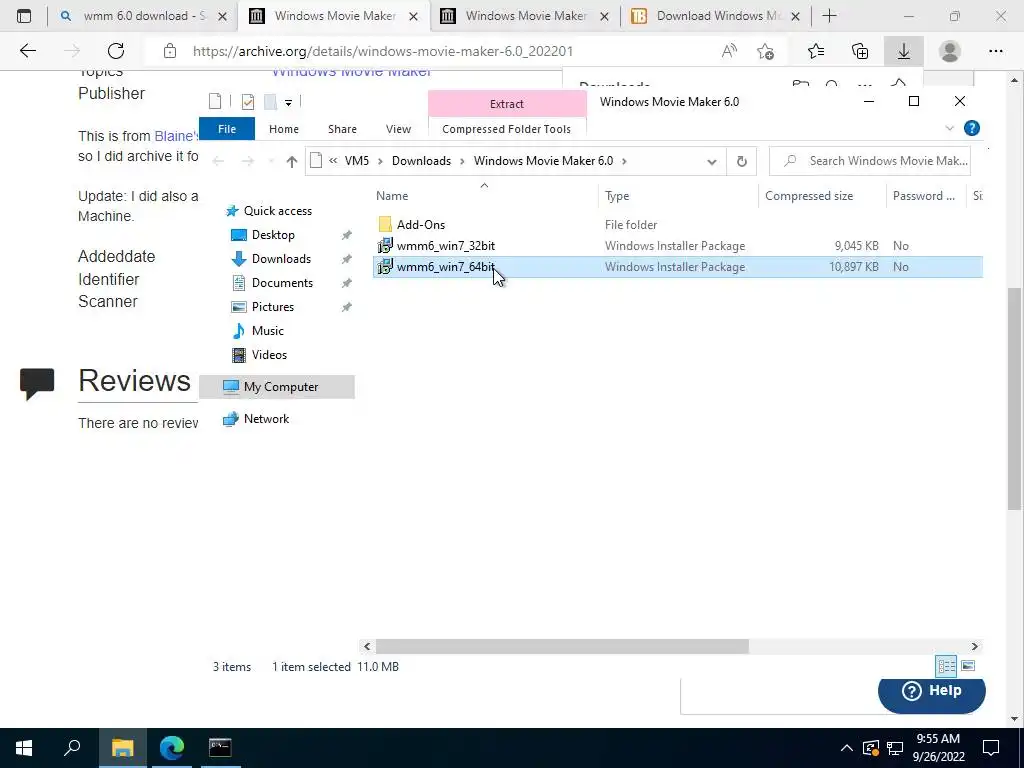Open taskbar Search icon
1024x768 pixels.
click(x=72, y=748)
